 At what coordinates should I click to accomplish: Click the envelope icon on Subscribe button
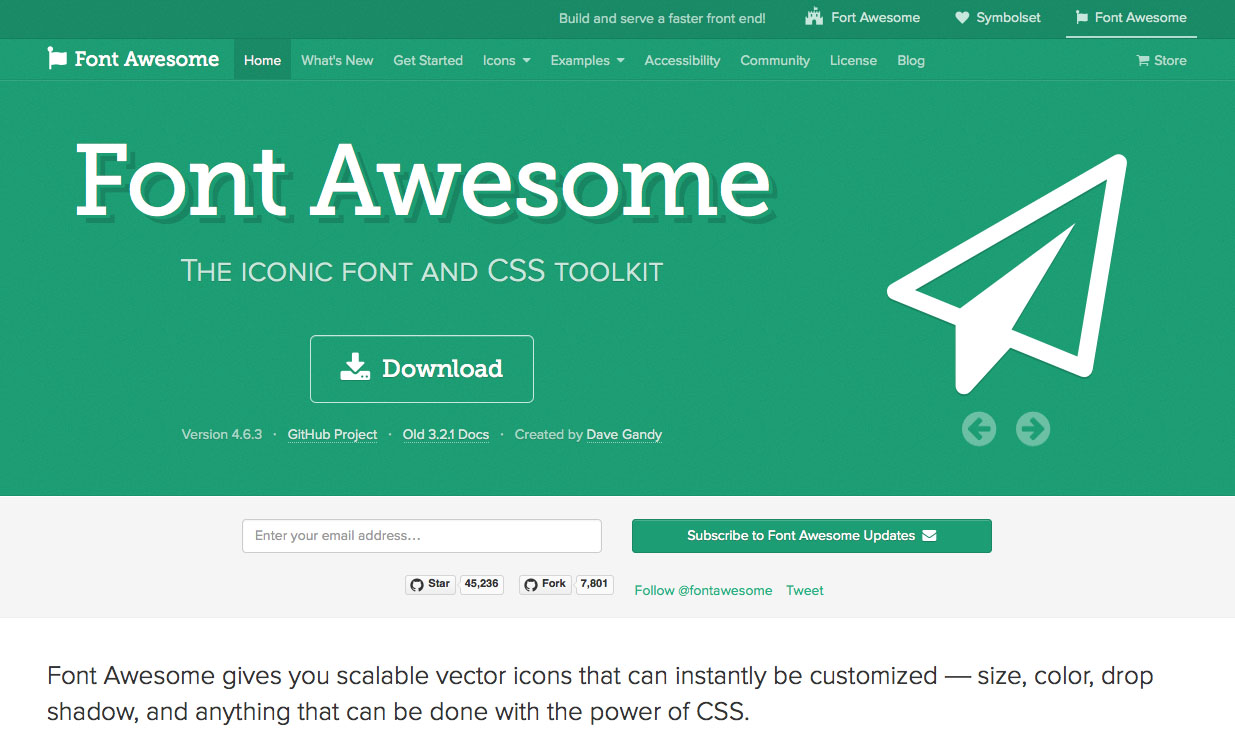[x=930, y=535]
